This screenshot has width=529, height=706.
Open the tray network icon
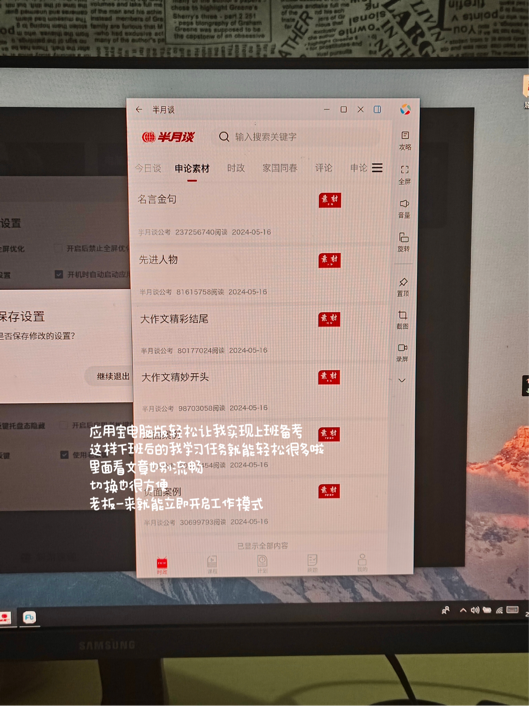click(499, 611)
